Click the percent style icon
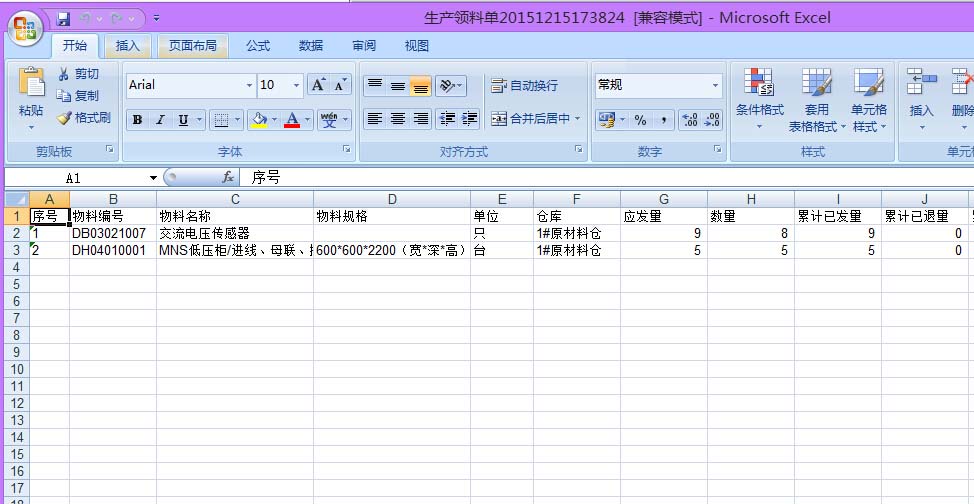The image size is (974, 504). point(640,120)
